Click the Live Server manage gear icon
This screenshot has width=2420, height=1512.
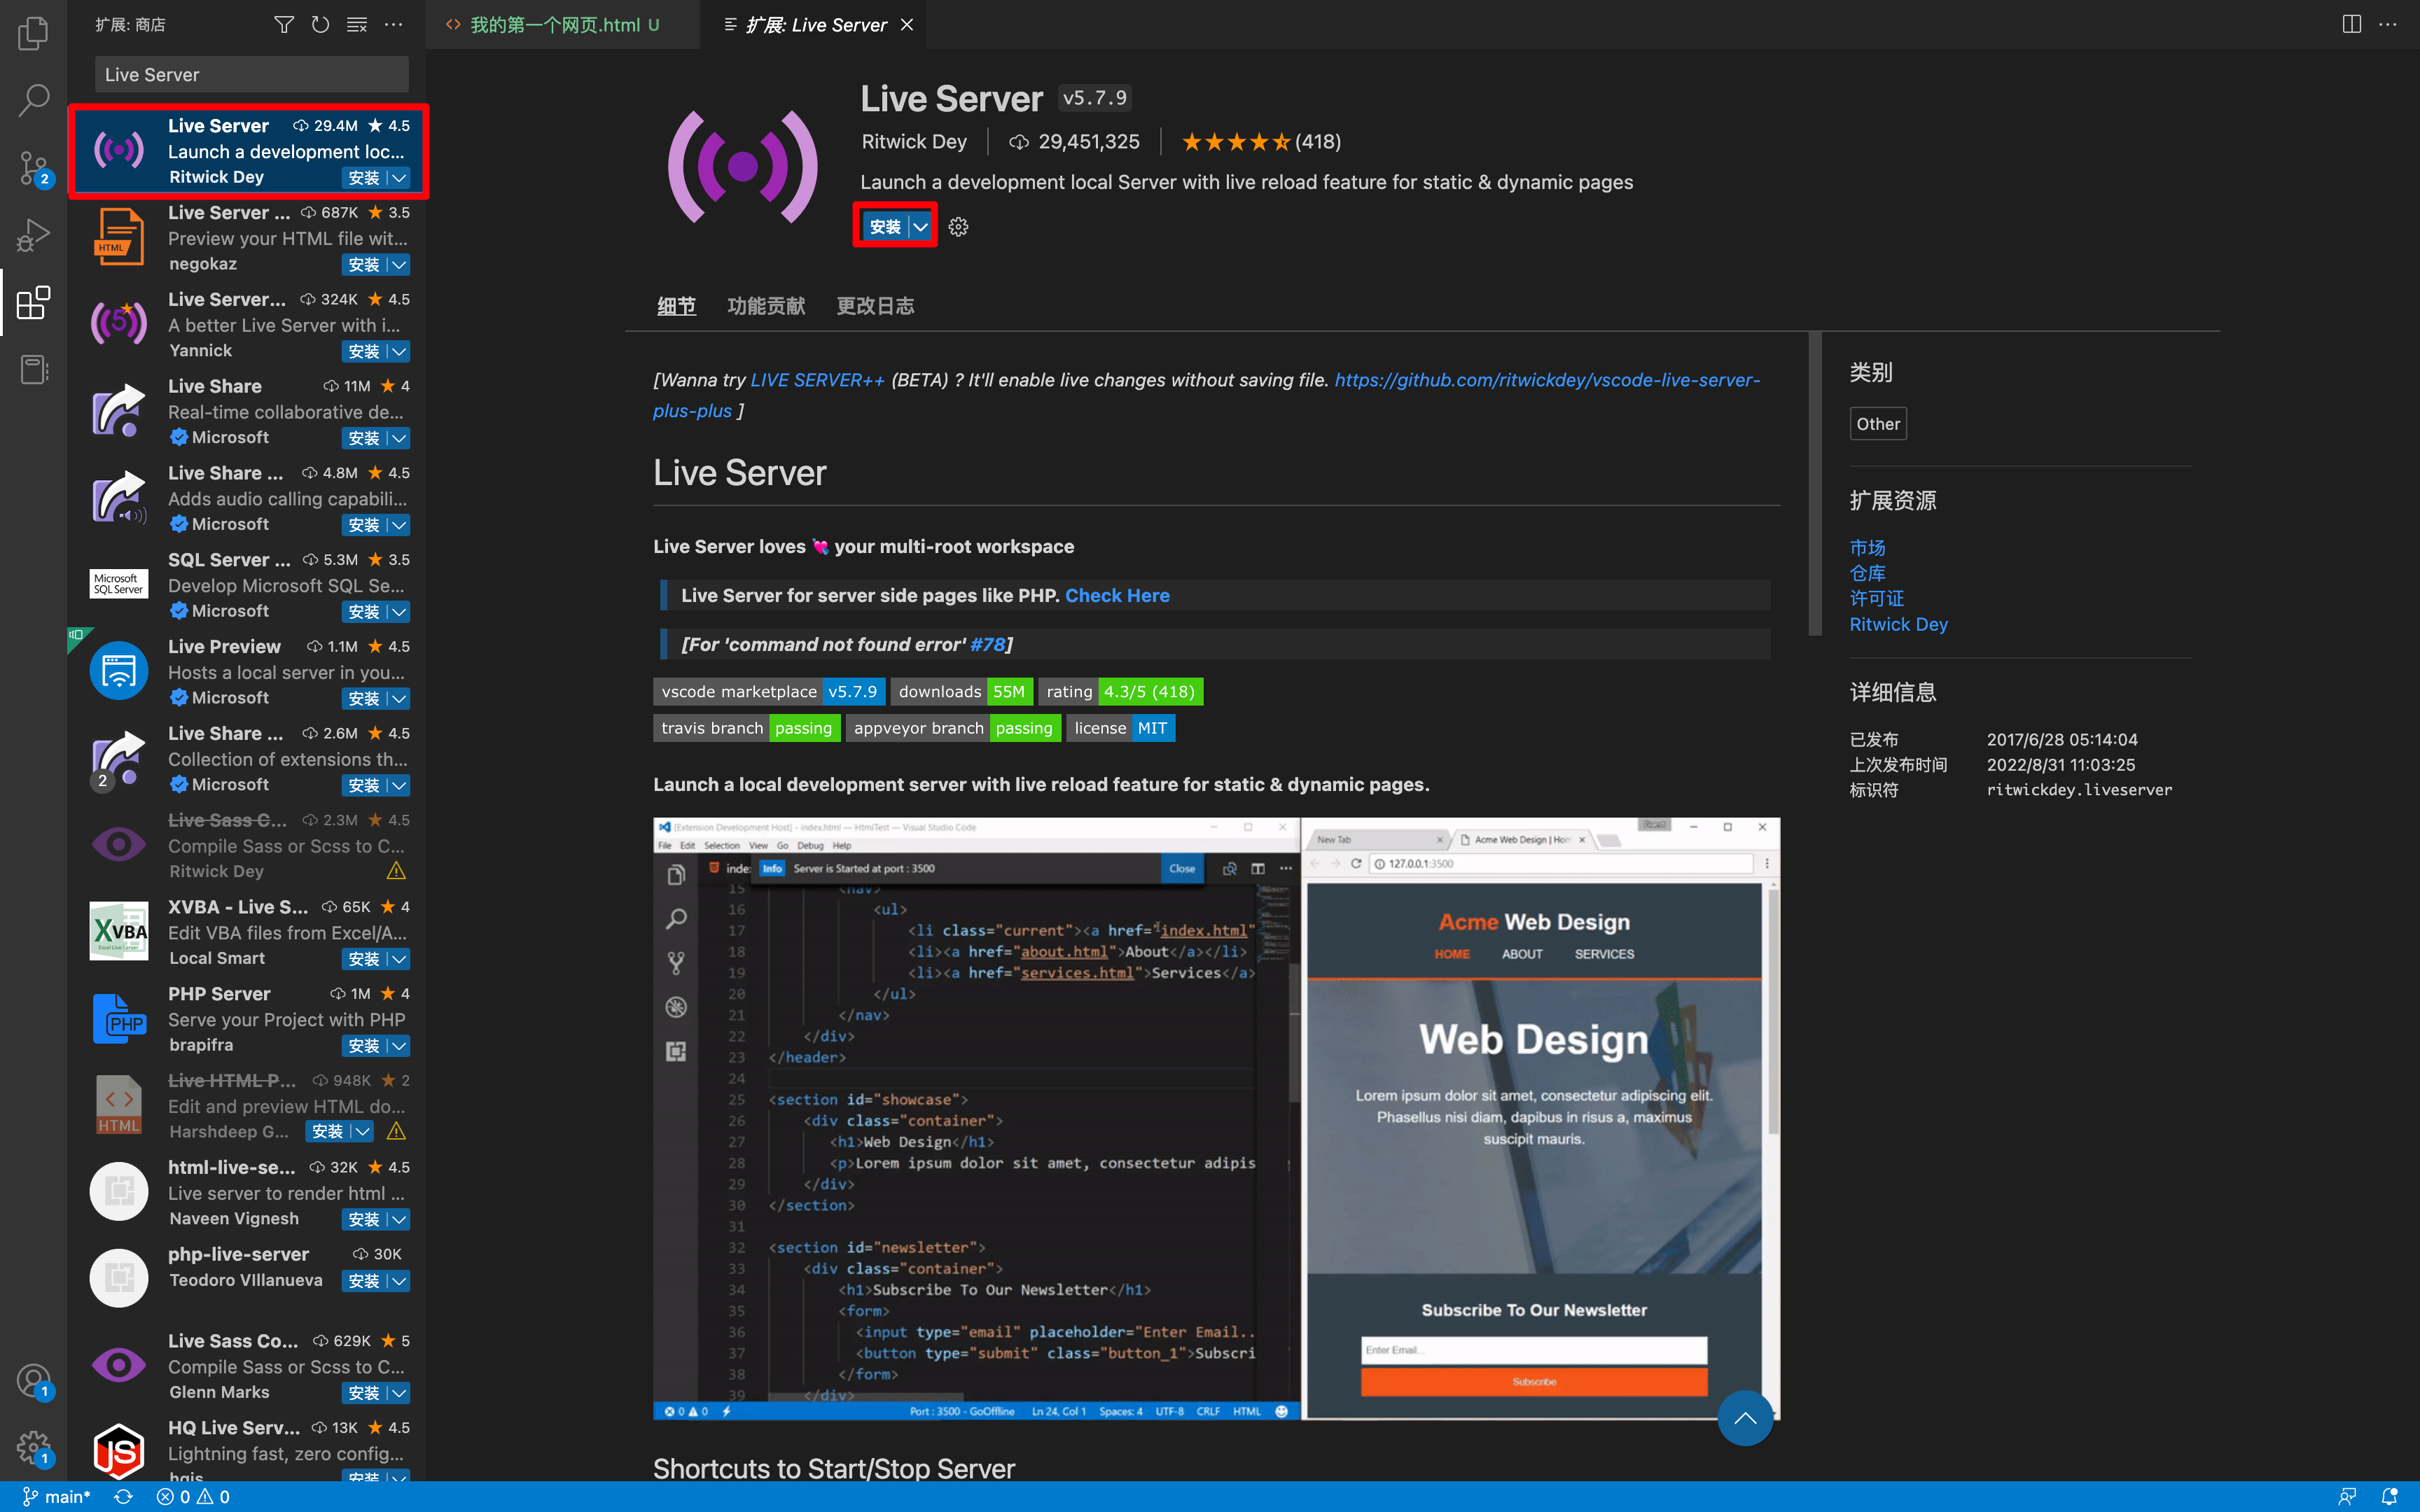[958, 227]
